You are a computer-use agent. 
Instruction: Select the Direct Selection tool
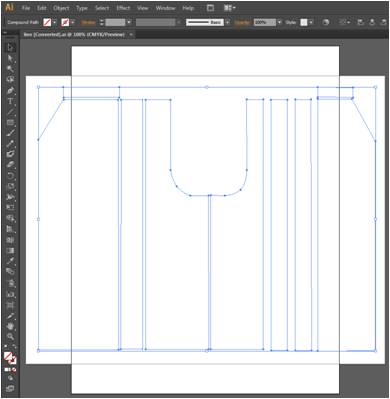coord(10,59)
